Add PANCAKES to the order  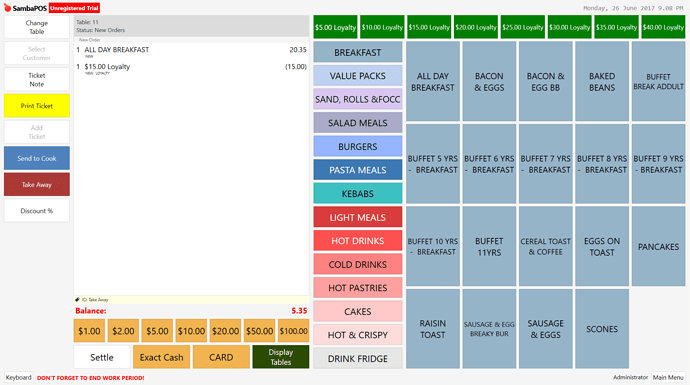pos(658,246)
